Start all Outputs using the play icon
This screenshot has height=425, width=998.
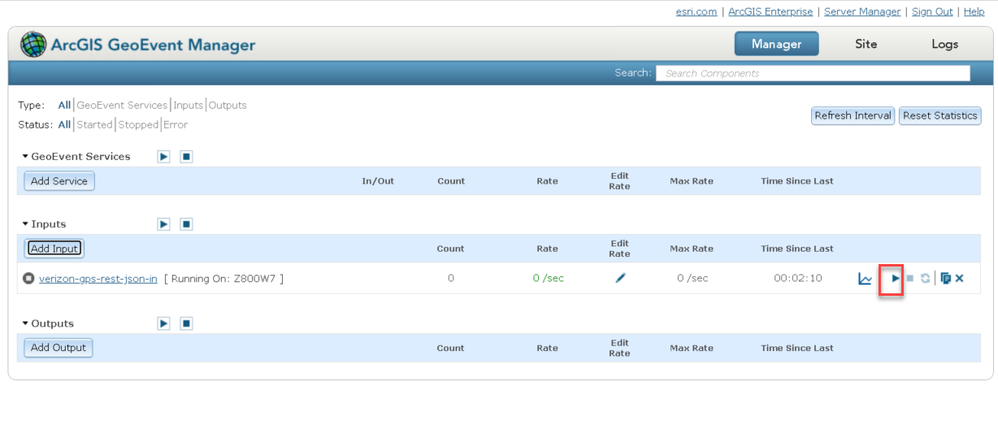pos(164,324)
